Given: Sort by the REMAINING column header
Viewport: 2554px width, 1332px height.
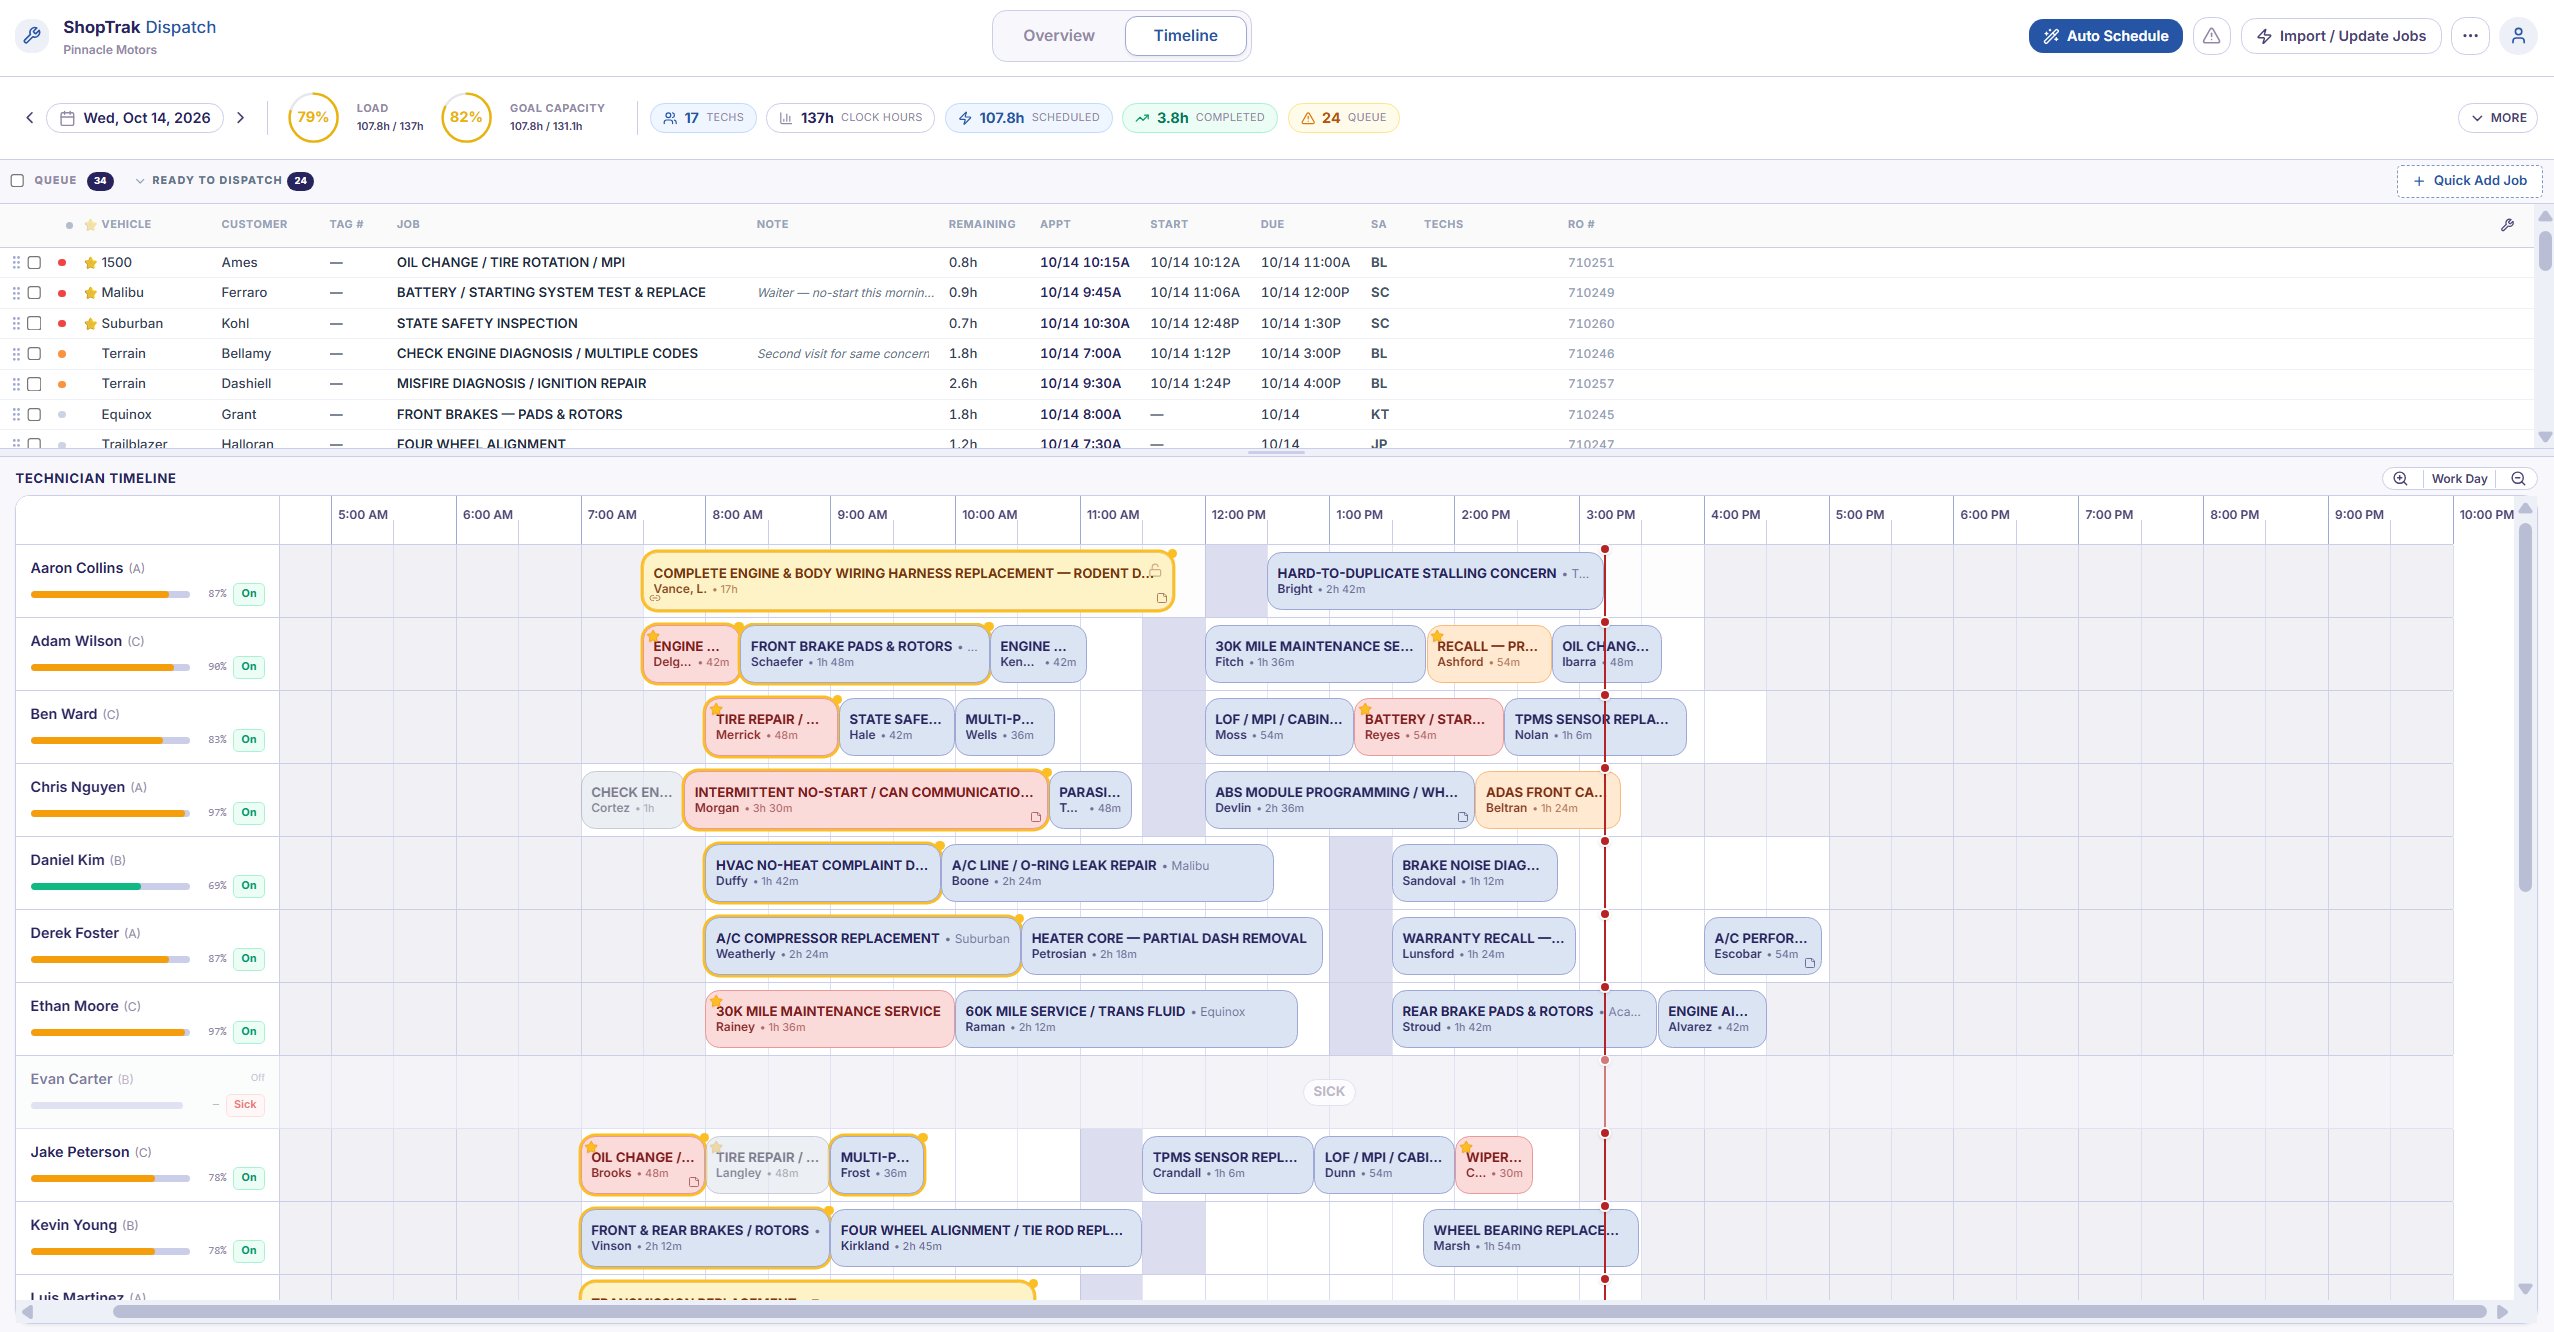Looking at the screenshot, I should [981, 225].
